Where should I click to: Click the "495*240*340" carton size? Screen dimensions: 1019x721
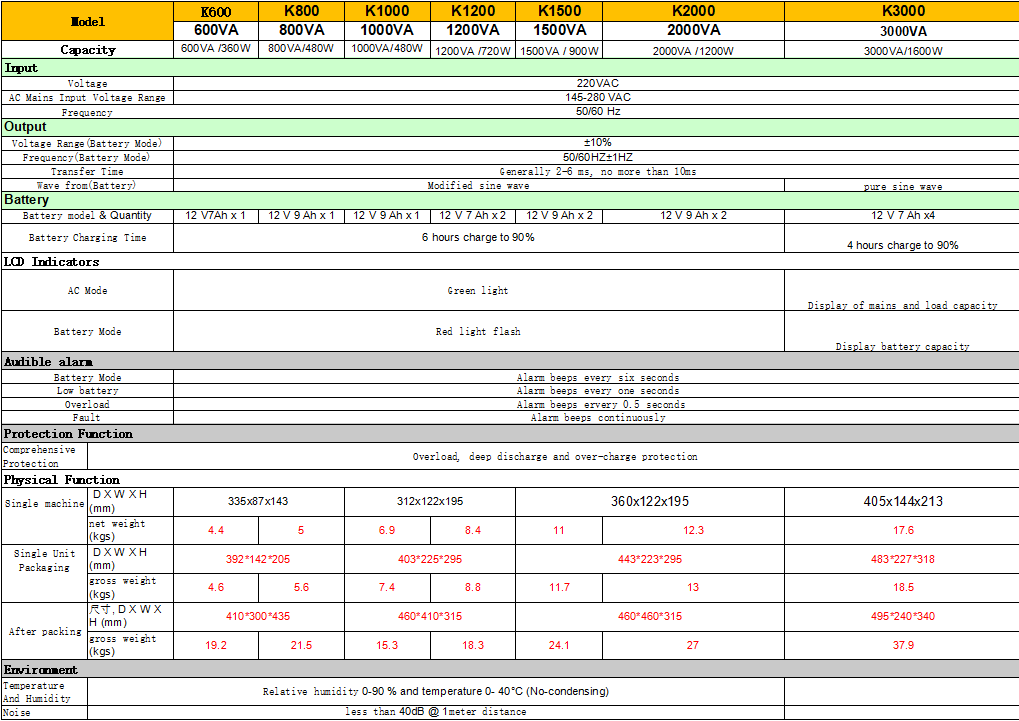click(x=903, y=616)
